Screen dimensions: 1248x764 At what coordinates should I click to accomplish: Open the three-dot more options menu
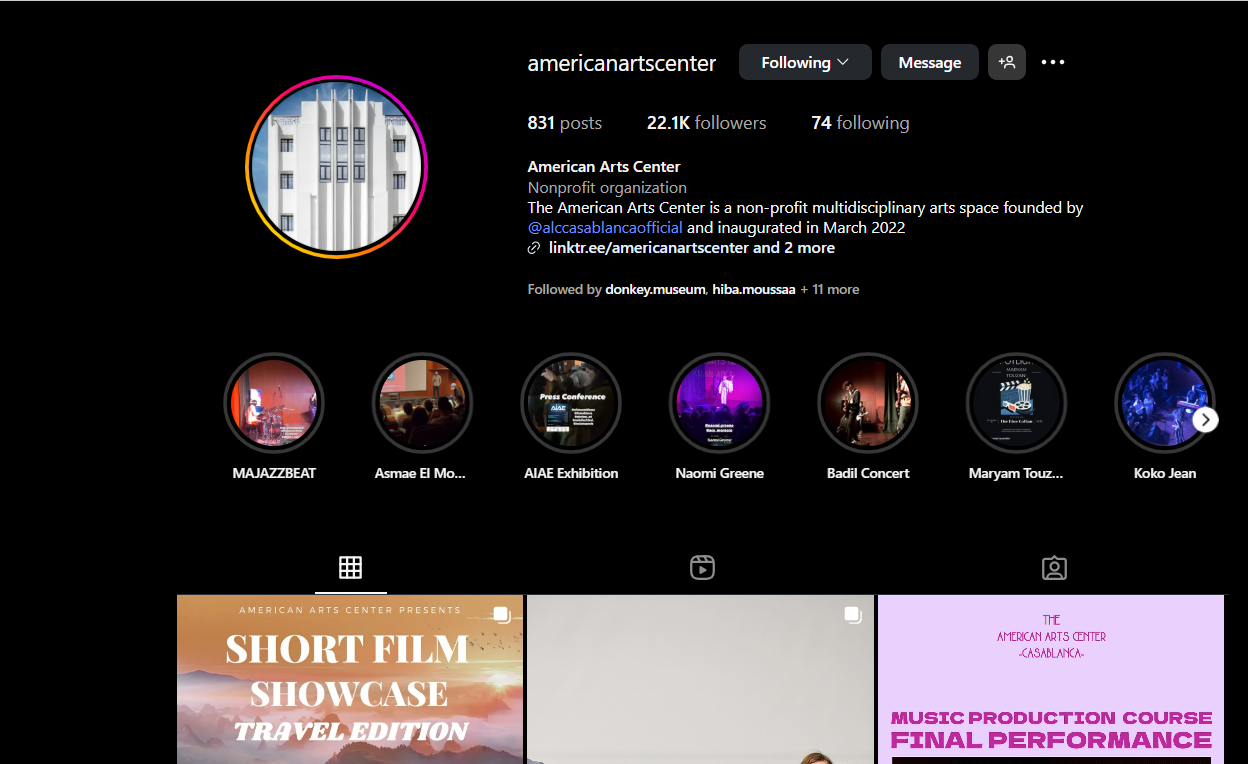pos(1053,62)
